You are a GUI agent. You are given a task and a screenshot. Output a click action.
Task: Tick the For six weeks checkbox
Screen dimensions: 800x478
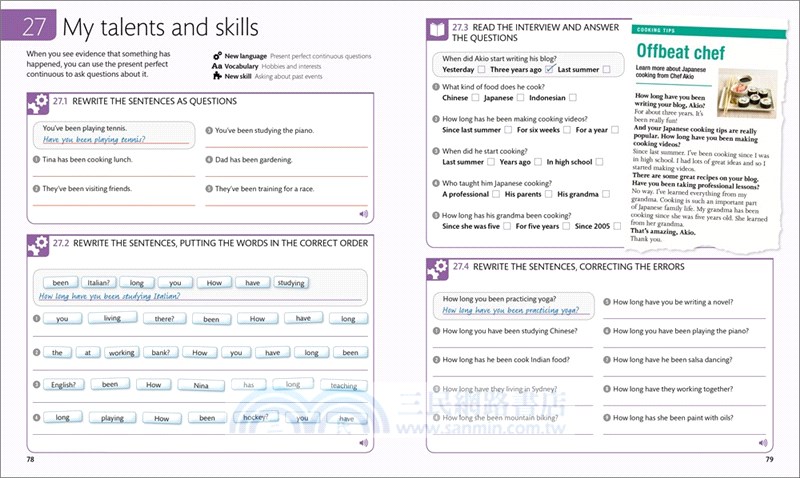(x=567, y=130)
